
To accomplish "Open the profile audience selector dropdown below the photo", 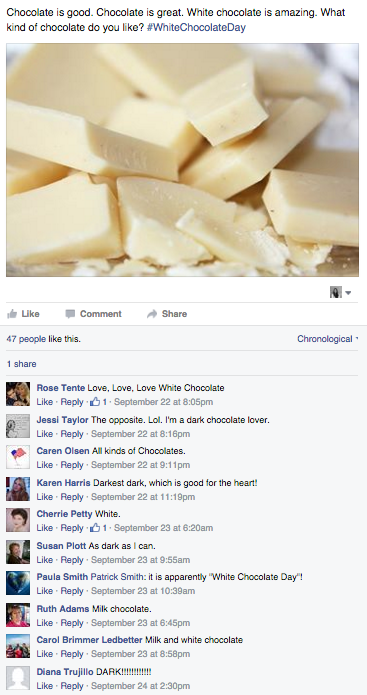I will (340, 292).
